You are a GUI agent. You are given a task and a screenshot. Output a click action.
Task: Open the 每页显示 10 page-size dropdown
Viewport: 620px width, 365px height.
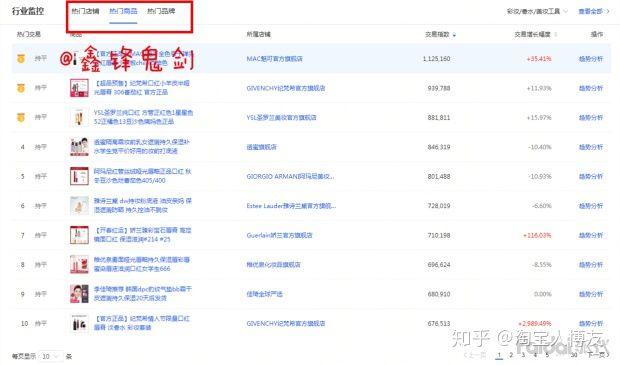51,356
